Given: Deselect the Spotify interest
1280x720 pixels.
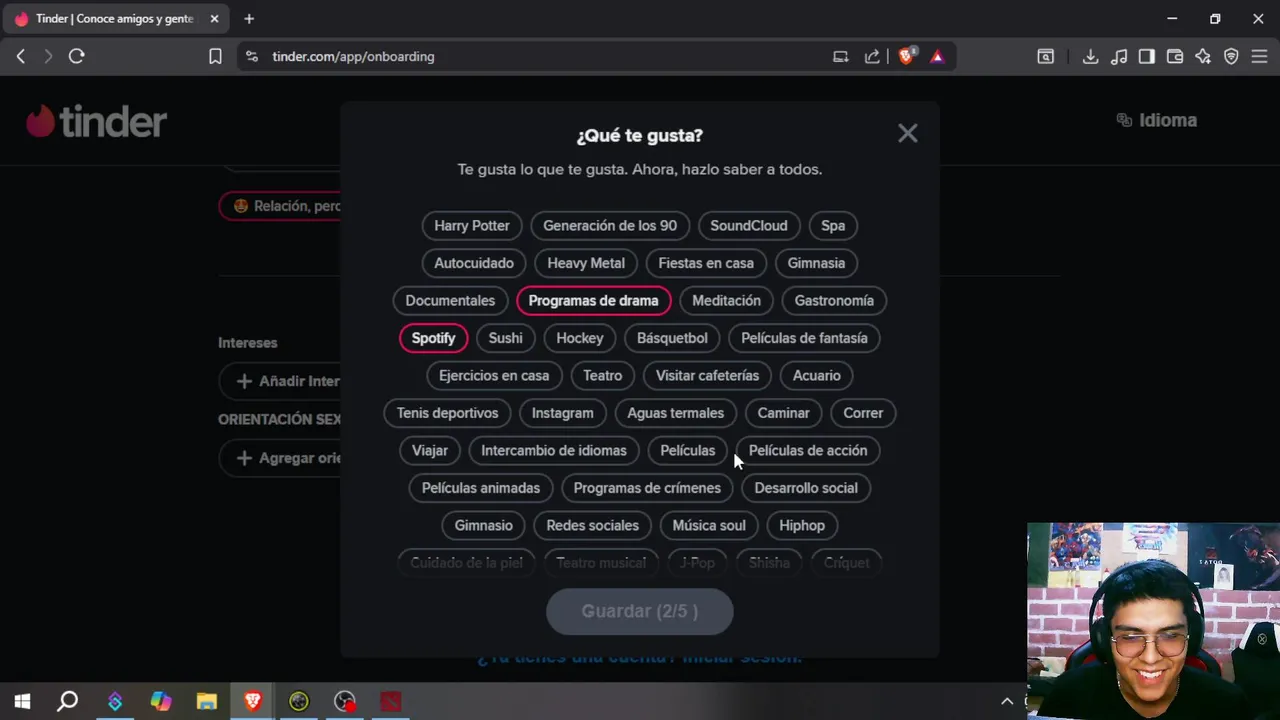Looking at the screenshot, I should point(433,338).
